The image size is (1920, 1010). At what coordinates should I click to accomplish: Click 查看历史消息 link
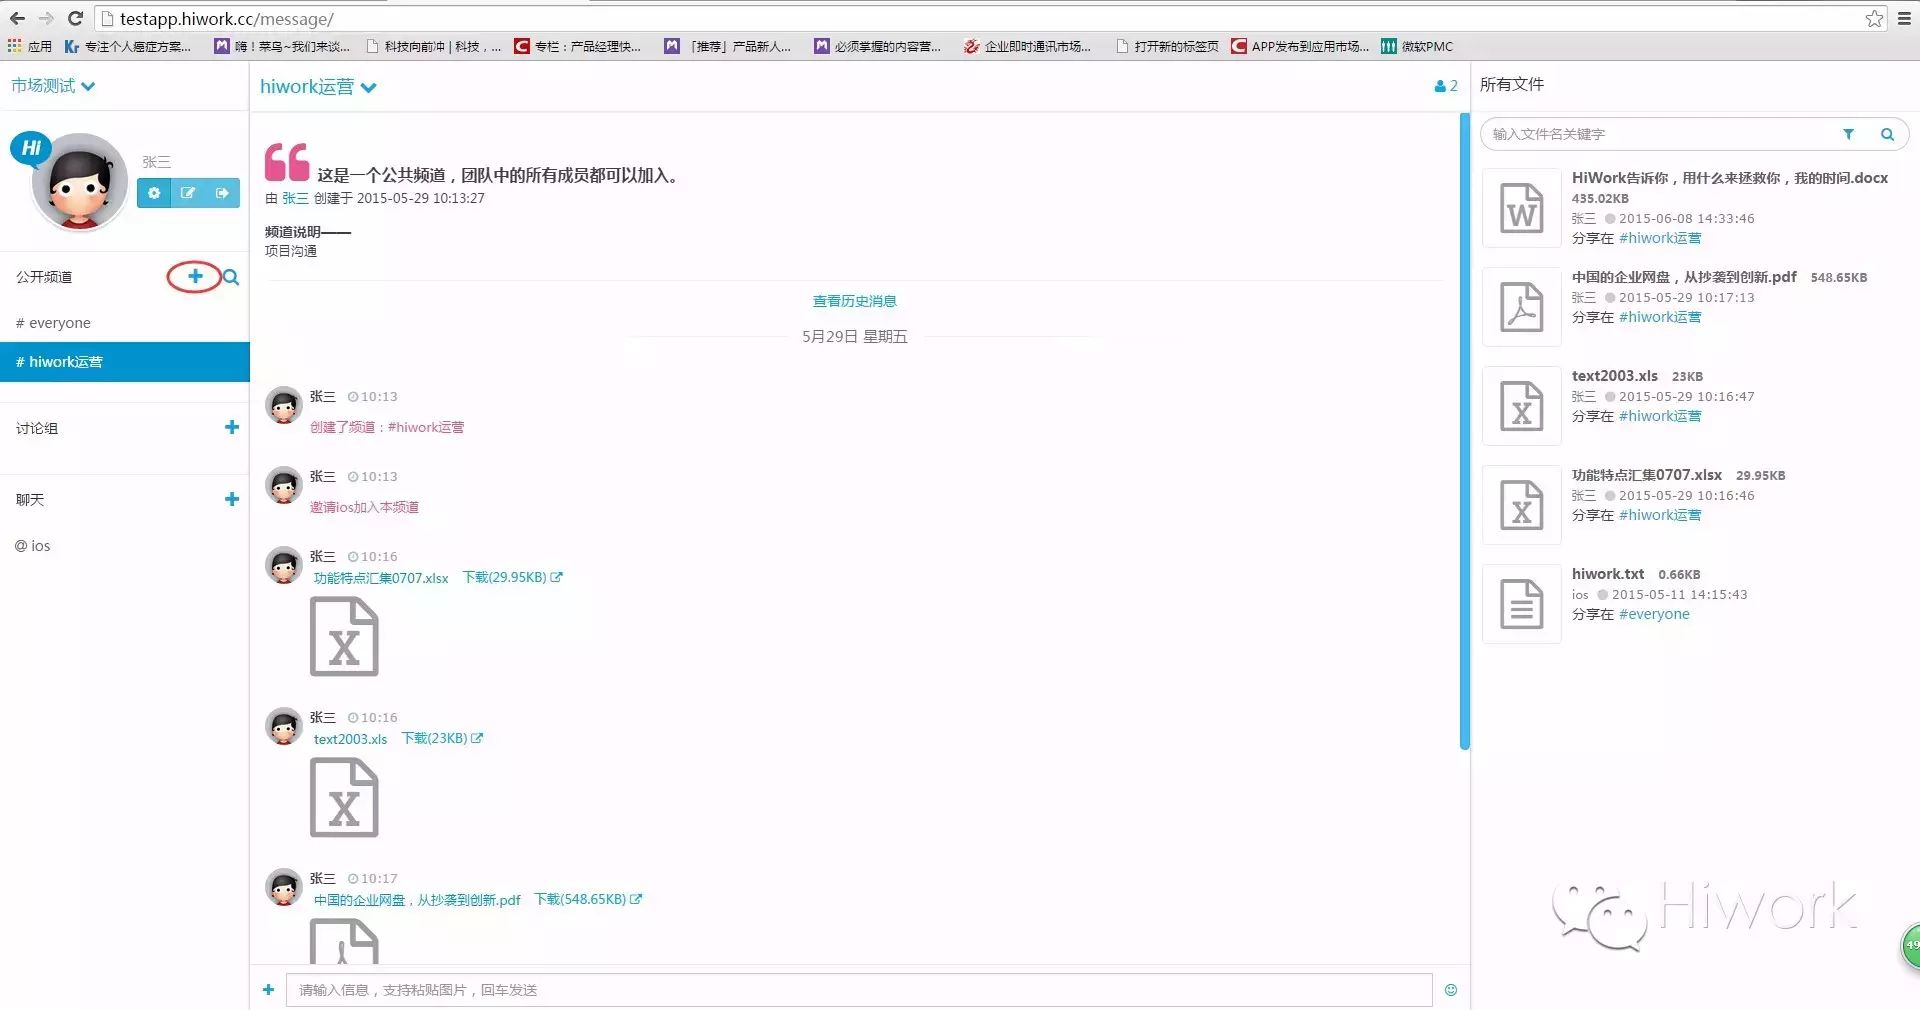pos(854,301)
